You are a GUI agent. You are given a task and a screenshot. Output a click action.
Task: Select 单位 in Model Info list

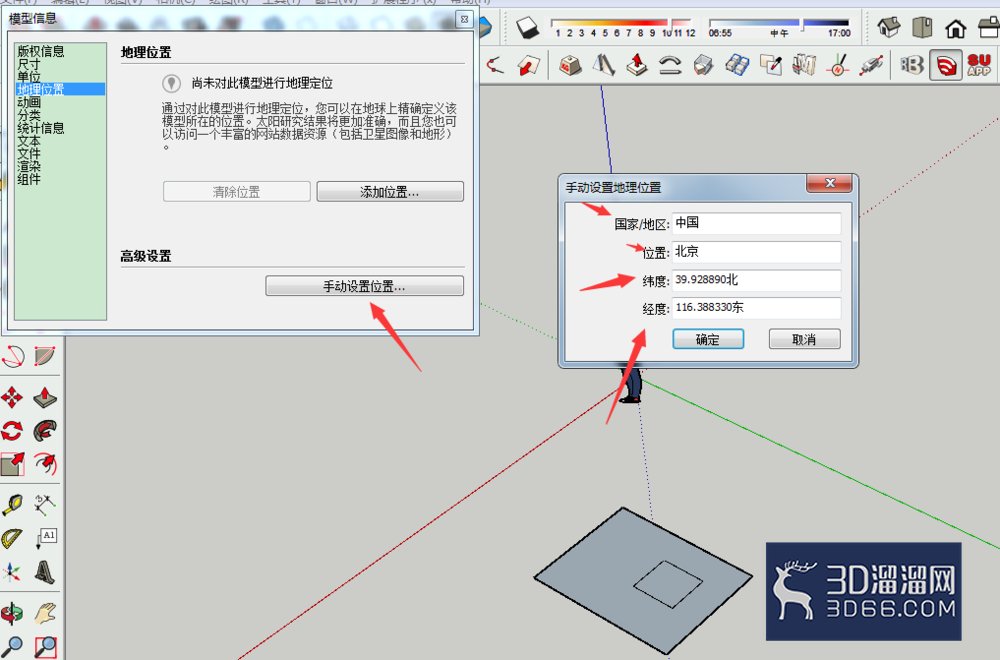29,77
